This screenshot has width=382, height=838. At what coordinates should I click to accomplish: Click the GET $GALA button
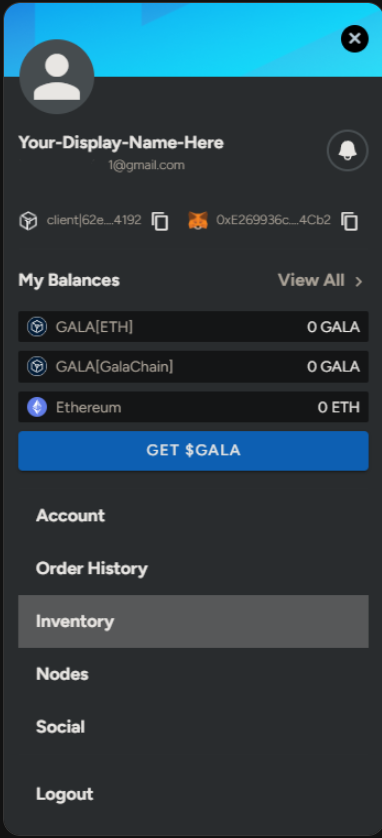(x=193, y=451)
